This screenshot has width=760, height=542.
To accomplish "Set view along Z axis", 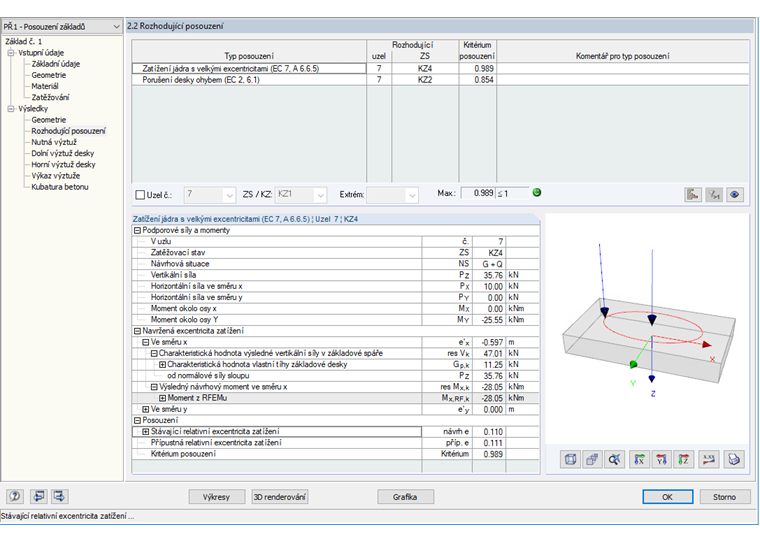I will pyautogui.click(x=683, y=459).
